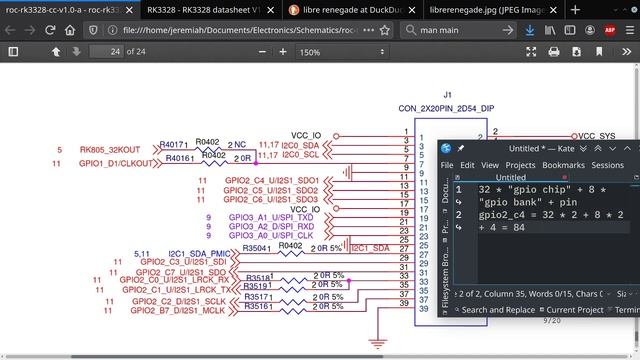Image resolution: width=640 pixels, height=360 pixels.
Task: Open the downloads panel
Action: click(530, 30)
